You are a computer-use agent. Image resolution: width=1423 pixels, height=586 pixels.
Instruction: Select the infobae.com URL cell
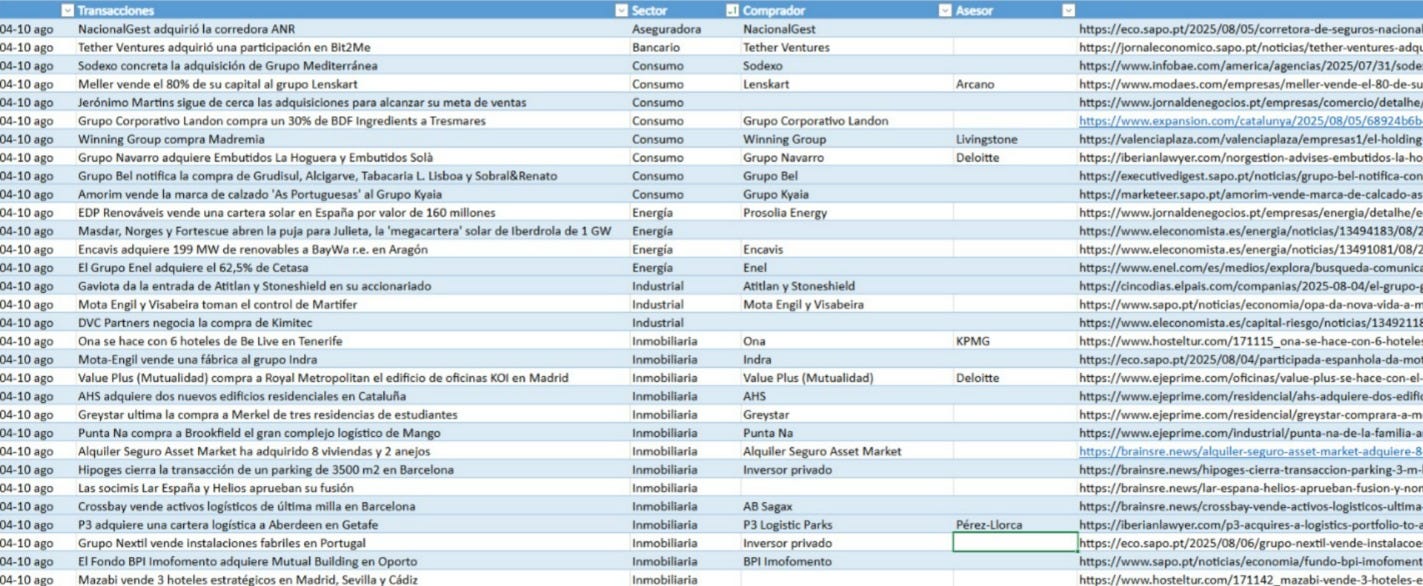pos(1251,66)
